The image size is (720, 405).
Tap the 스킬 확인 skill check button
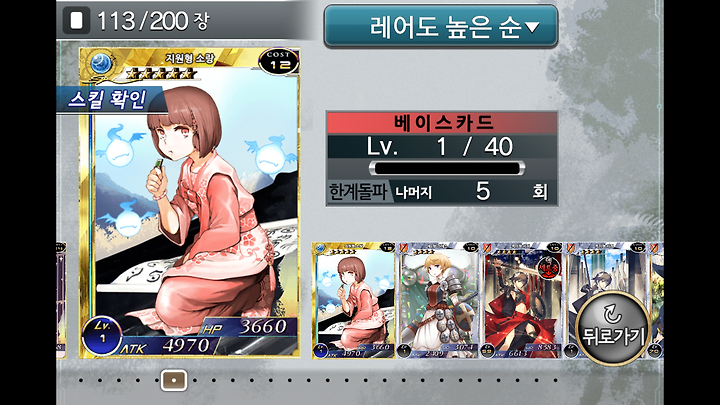click(x=109, y=100)
